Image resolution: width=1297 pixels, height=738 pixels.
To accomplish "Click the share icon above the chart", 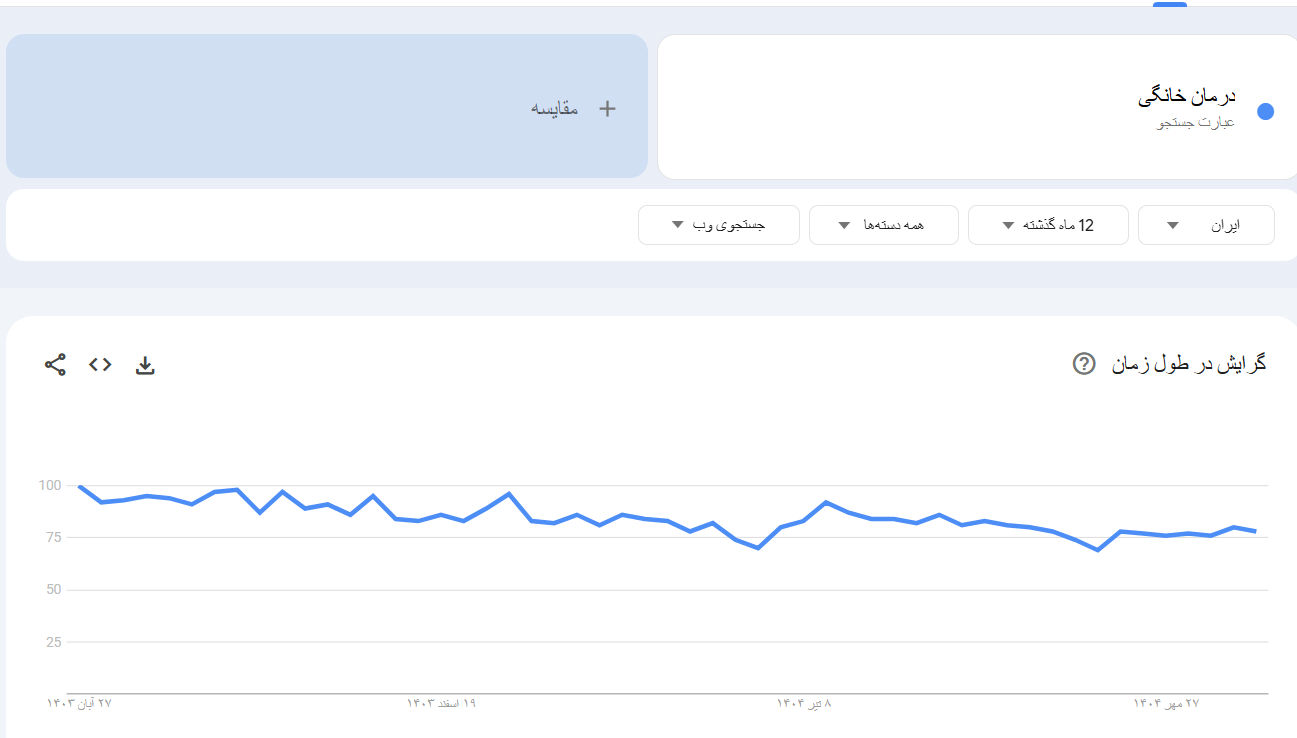I will pyautogui.click(x=55, y=365).
